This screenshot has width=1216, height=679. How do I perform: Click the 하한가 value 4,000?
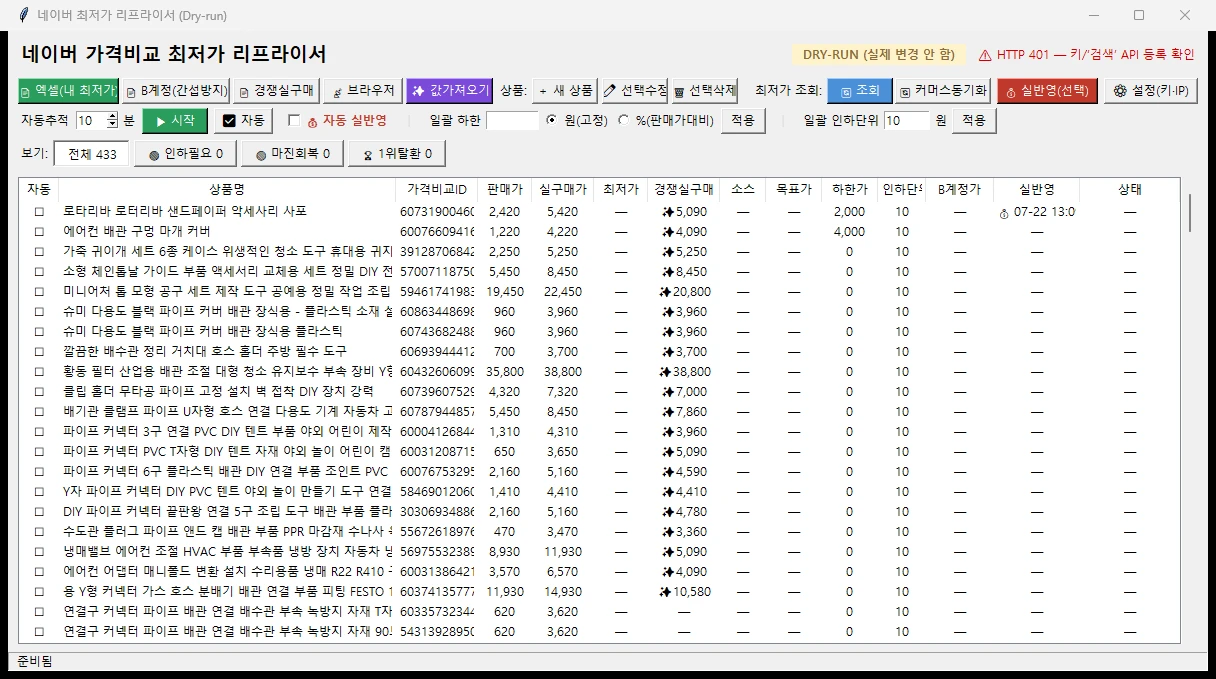[849, 232]
